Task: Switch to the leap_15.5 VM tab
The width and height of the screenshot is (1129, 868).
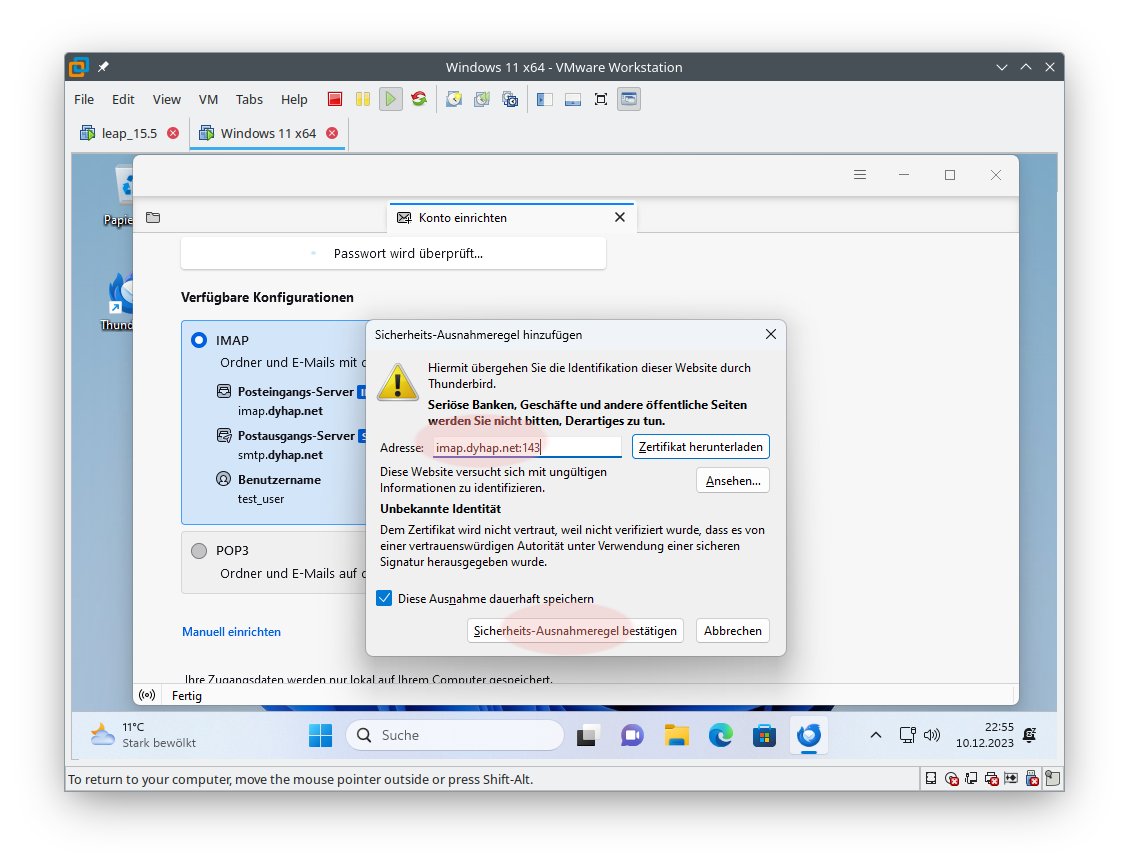Action: [130, 133]
